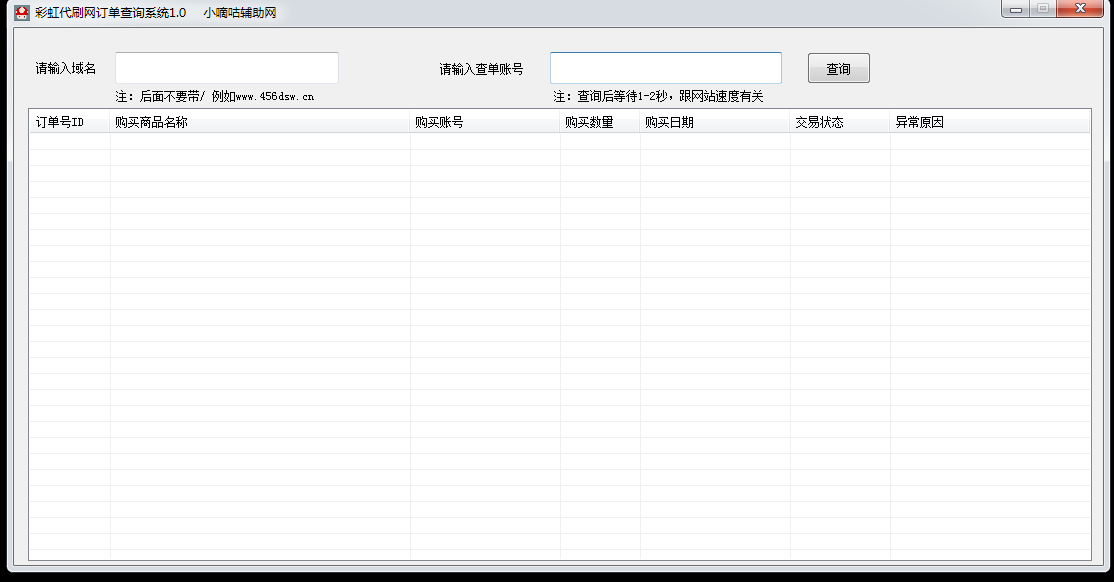Click the 请输入域名 label
This screenshot has width=1114, height=582.
click(66, 69)
